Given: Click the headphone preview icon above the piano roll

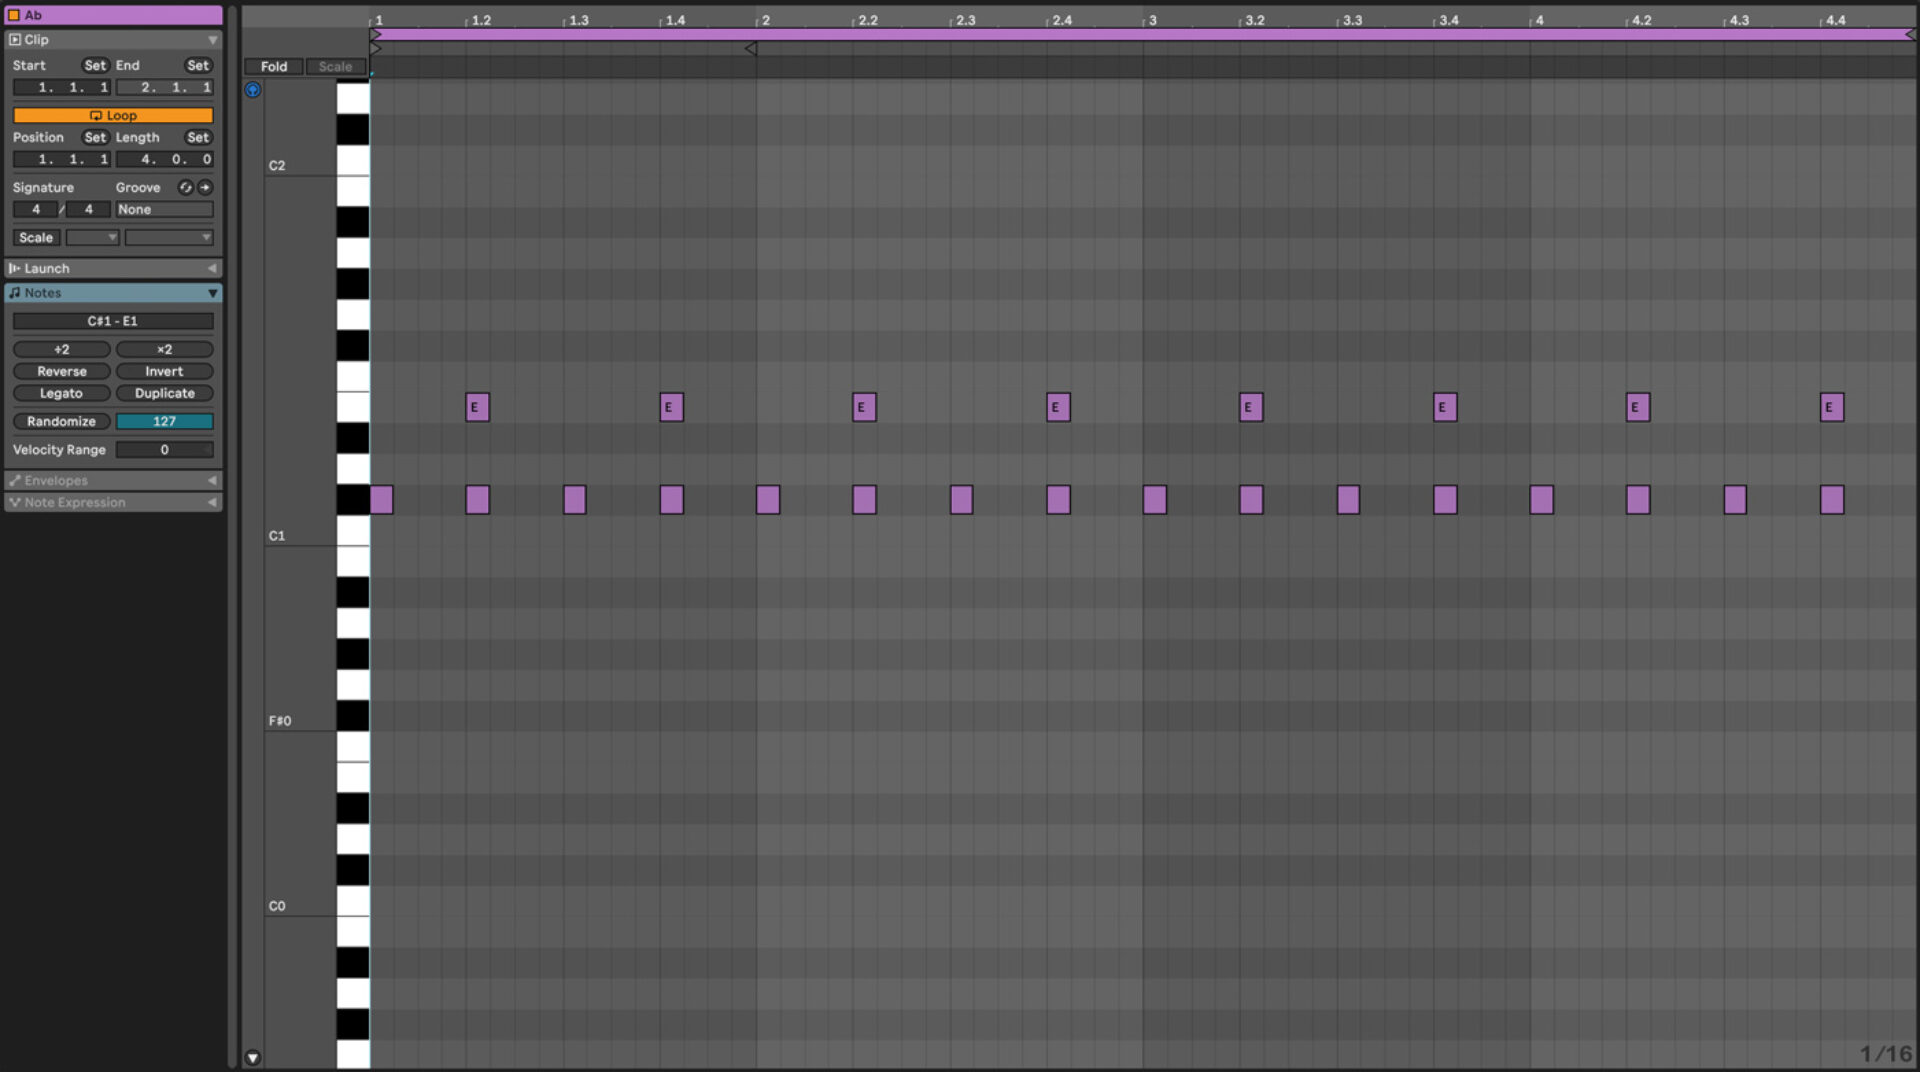Looking at the screenshot, I should [253, 89].
